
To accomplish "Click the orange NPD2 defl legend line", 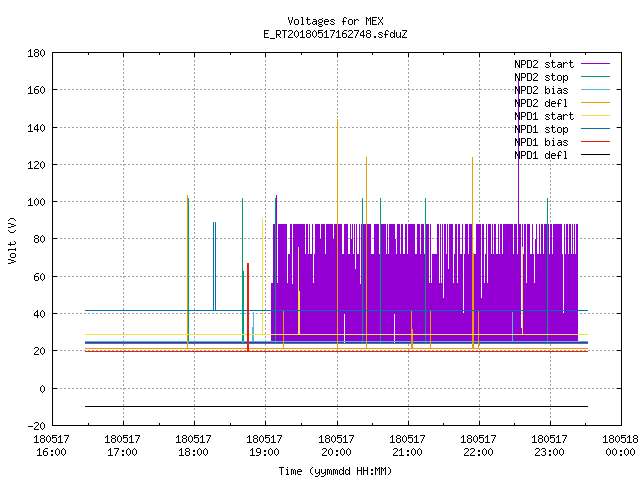I will tap(595, 102).
